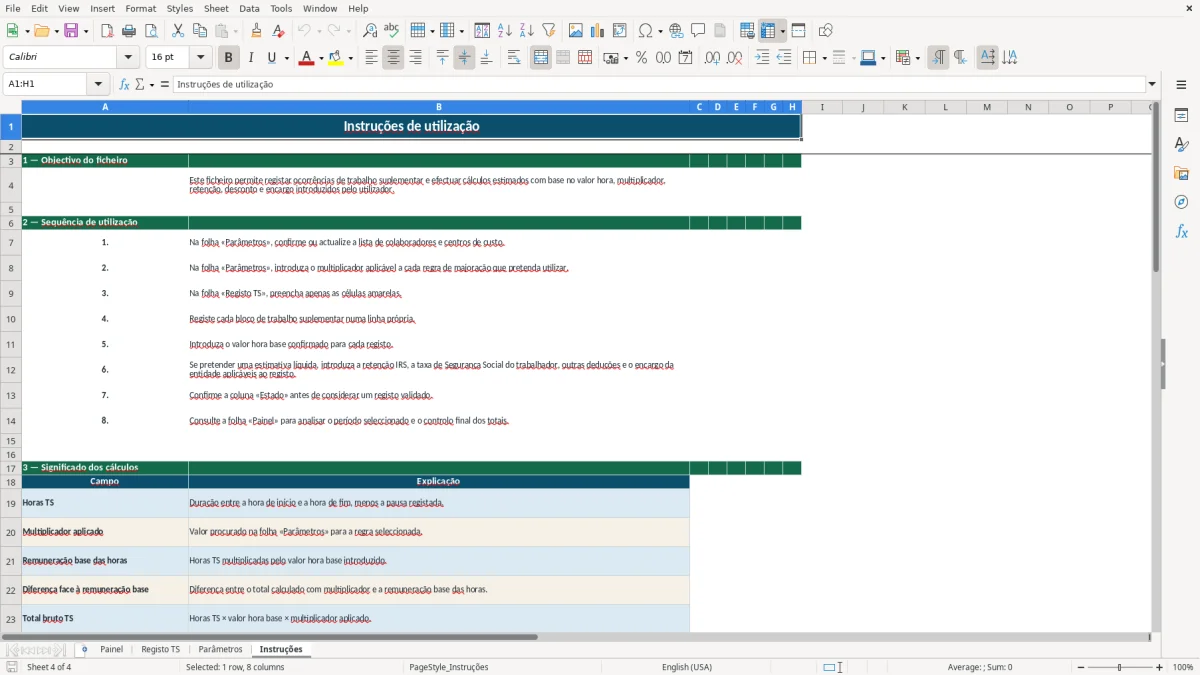Screen dimensions: 1200x675
Task: Open the Borders dropdown arrow
Action: click(824, 58)
